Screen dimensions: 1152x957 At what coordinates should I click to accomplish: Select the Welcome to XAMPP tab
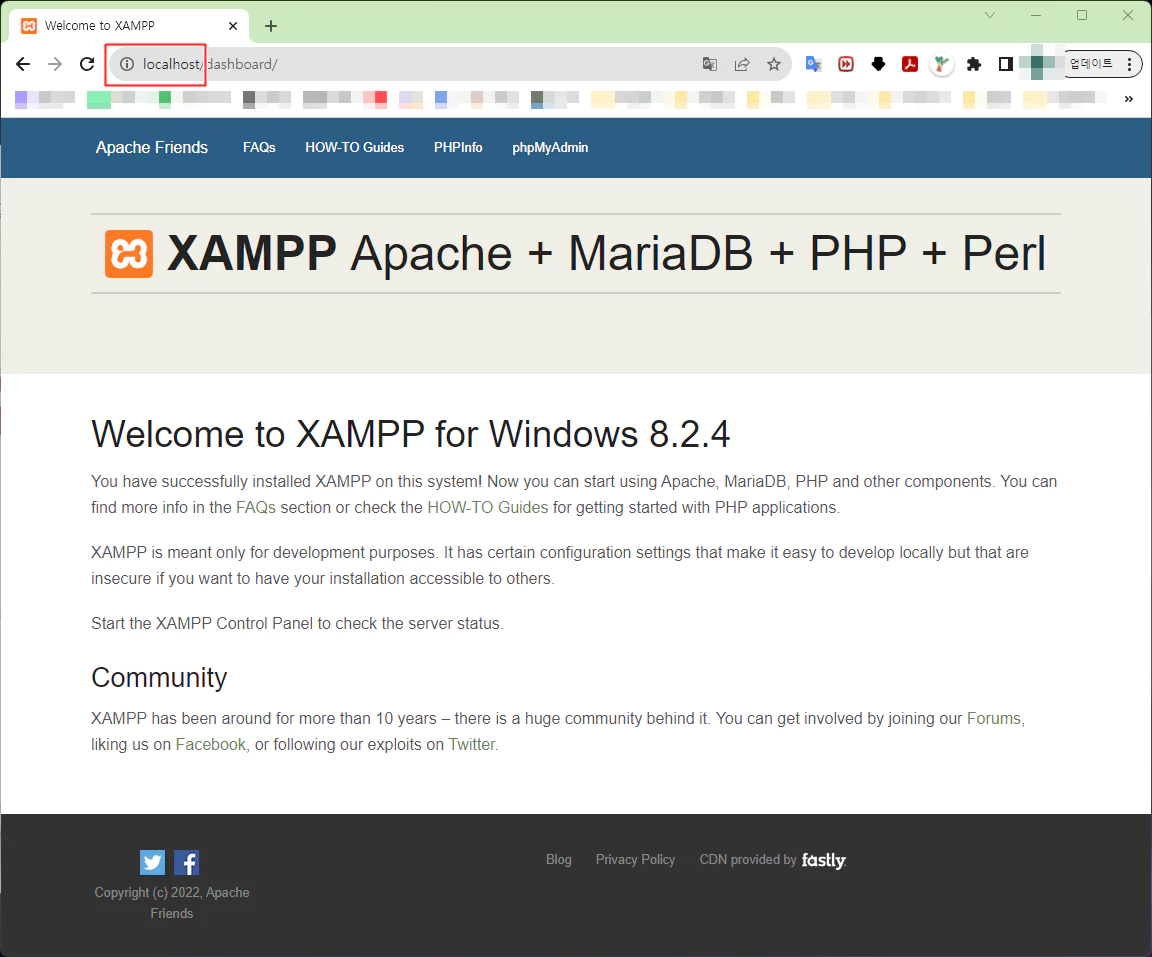click(129, 26)
